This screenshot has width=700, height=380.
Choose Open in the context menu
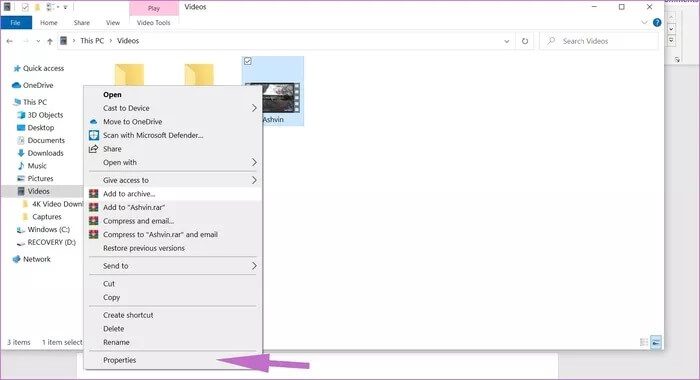(112, 95)
